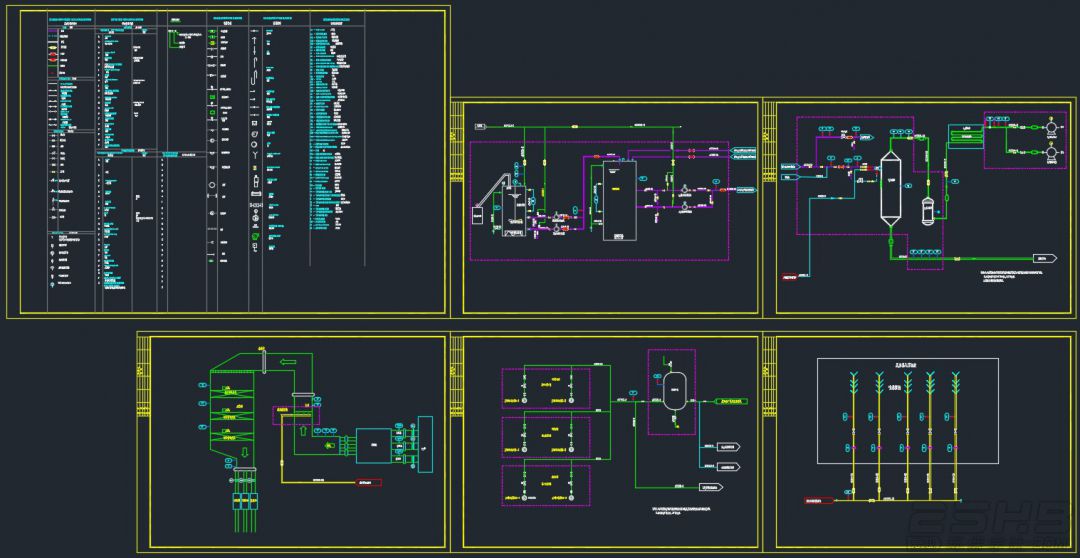Click the yellow ellipse symbol in the legend sheet
The image size is (1080, 558).
tap(52, 50)
